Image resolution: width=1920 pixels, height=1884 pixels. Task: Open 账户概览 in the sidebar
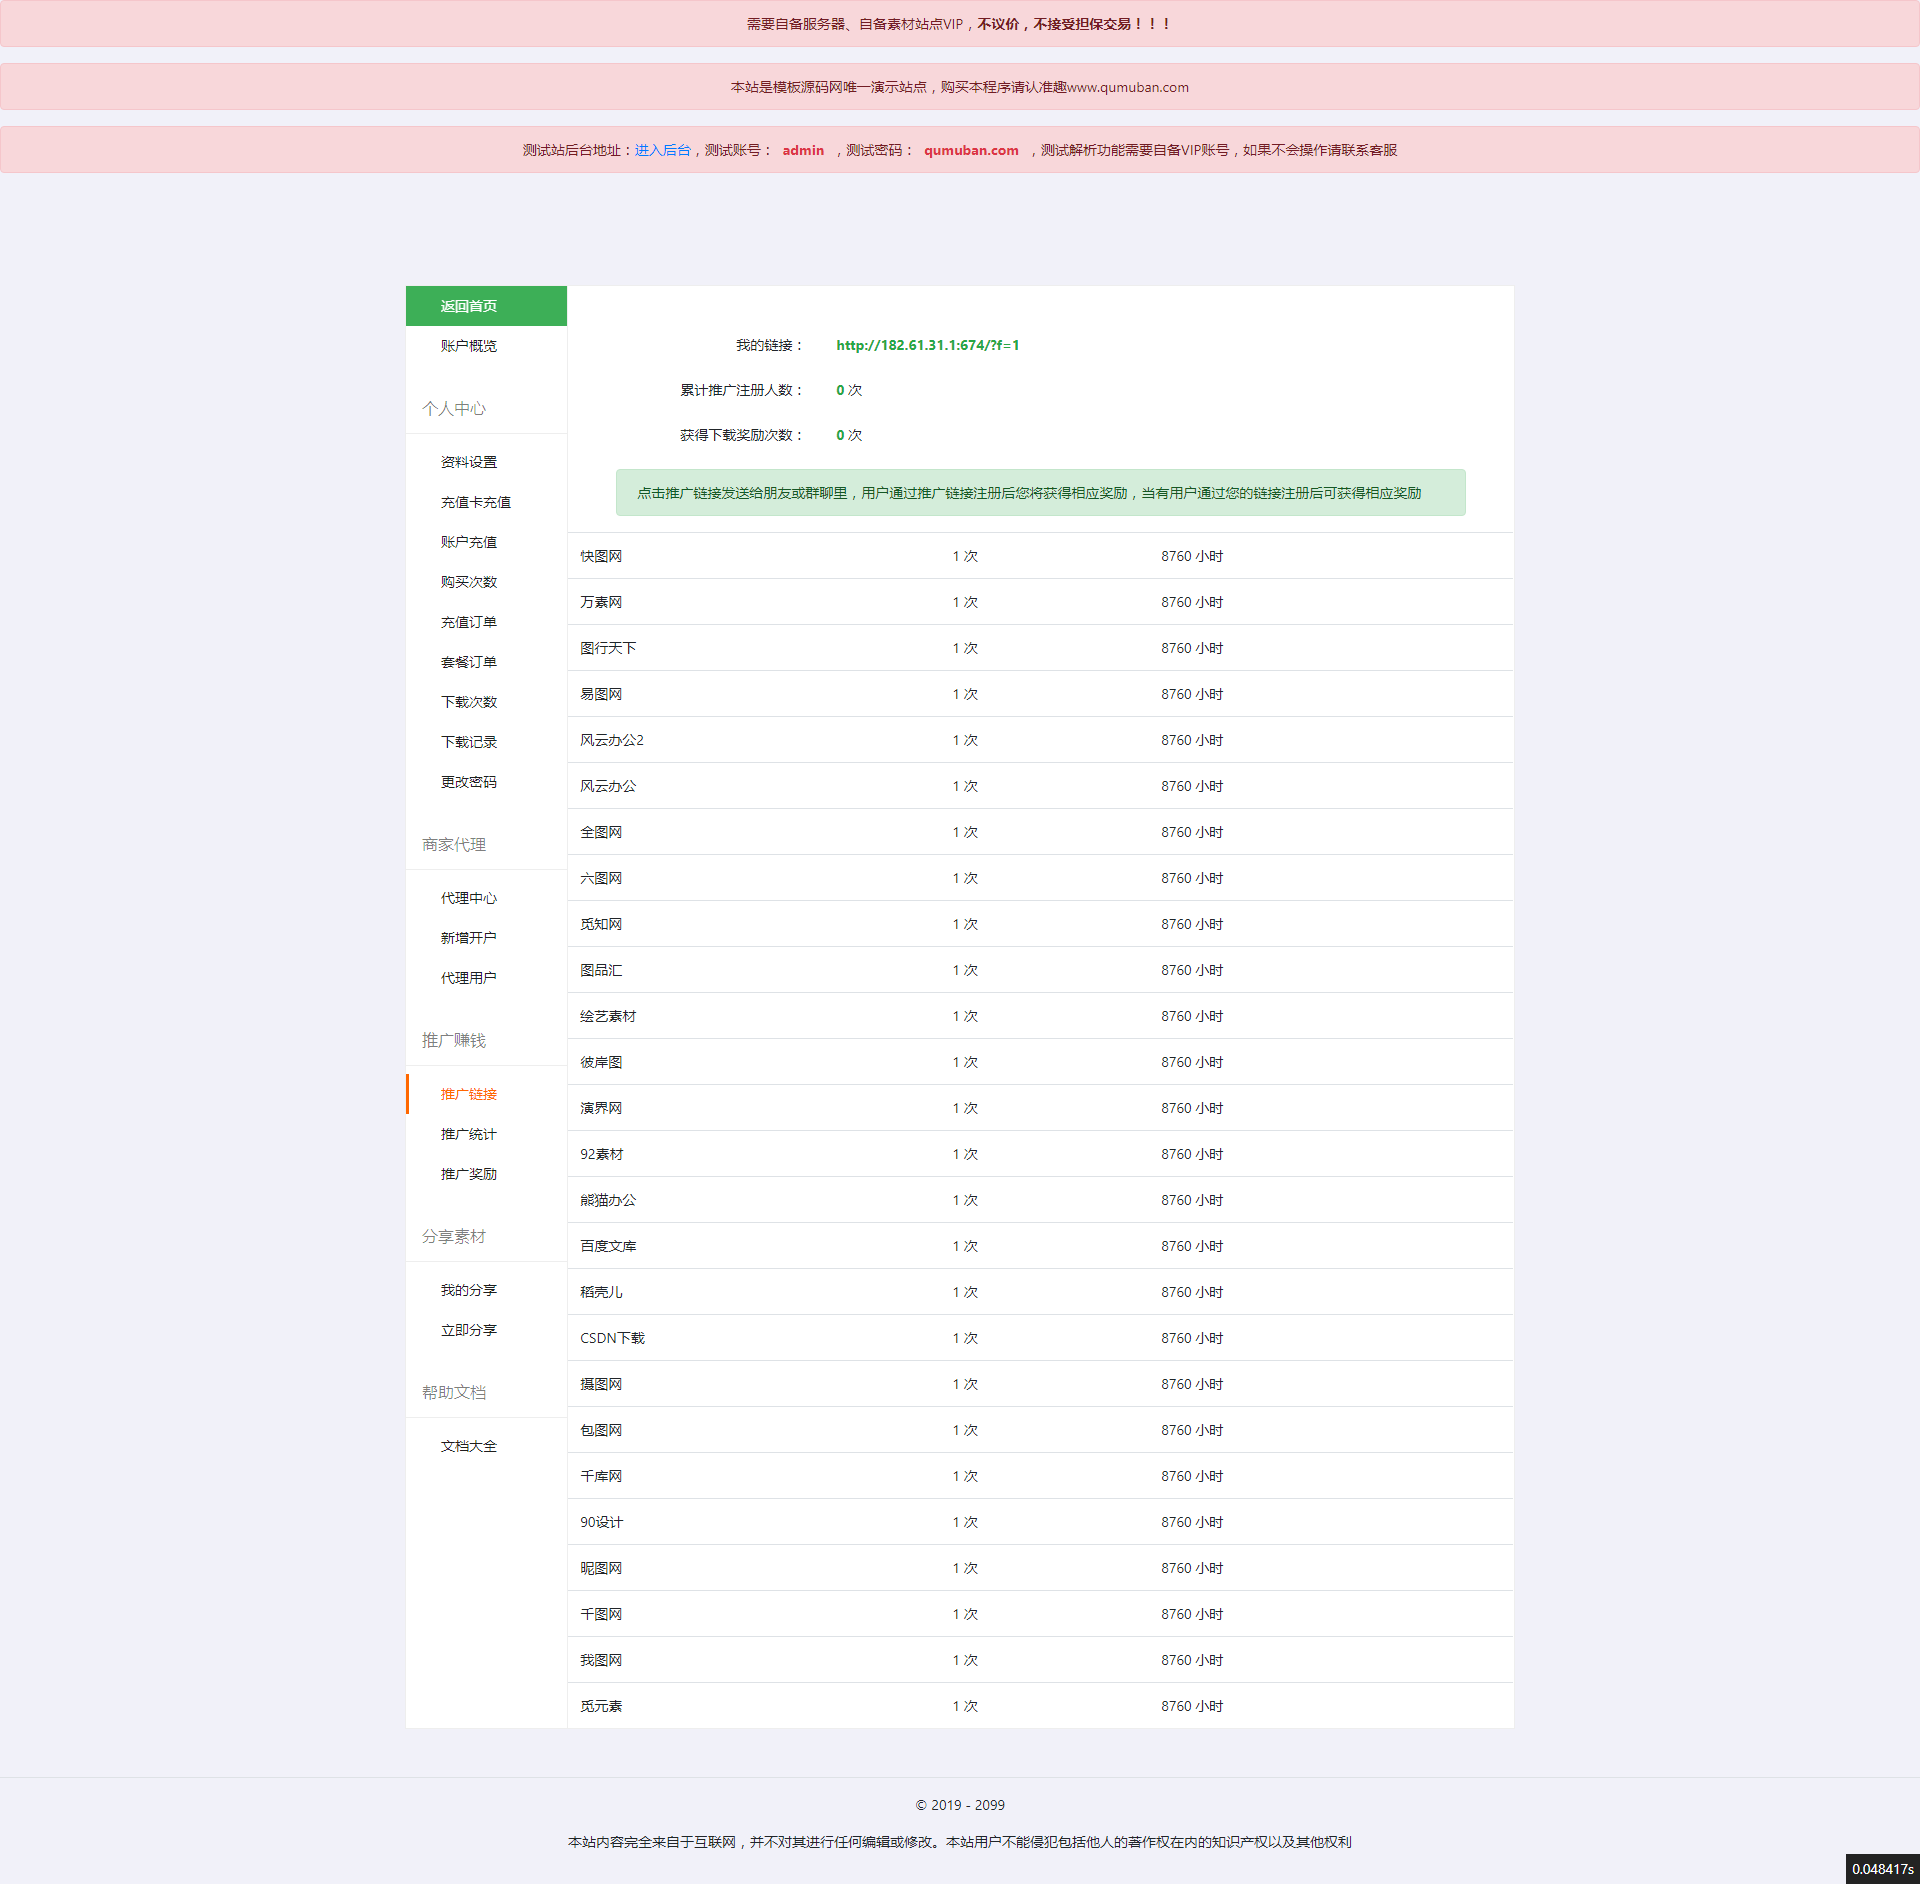tap(468, 346)
